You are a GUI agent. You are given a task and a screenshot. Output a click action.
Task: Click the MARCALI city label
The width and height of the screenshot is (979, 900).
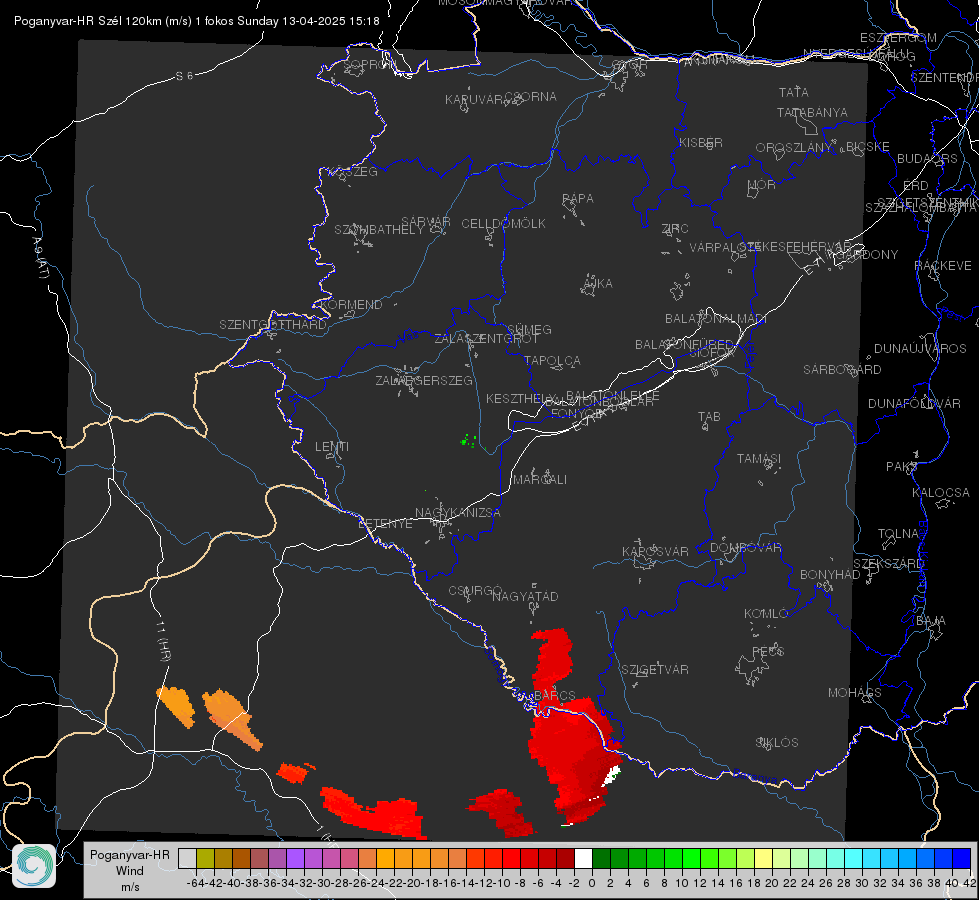[x=539, y=480]
